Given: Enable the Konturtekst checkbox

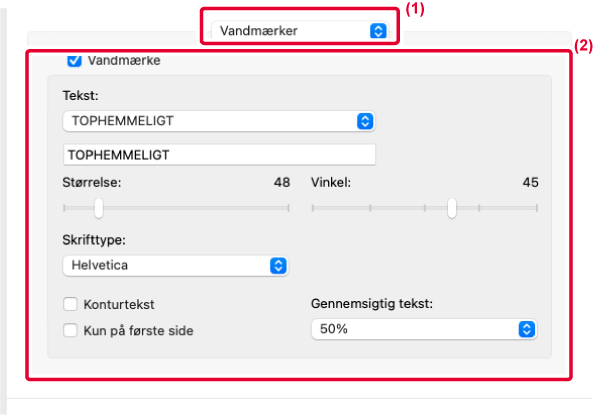Looking at the screenshot, I should tap(70, 304).
